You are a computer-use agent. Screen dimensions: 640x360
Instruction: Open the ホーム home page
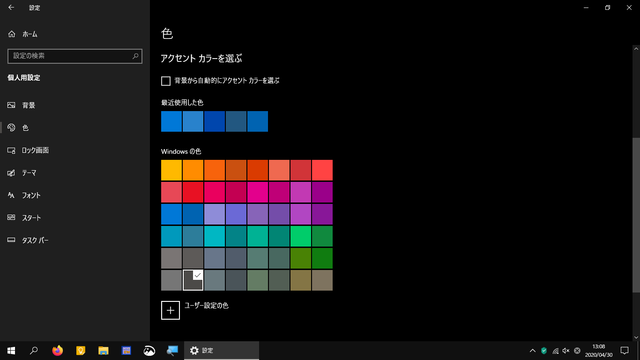[x=75, y=34]
